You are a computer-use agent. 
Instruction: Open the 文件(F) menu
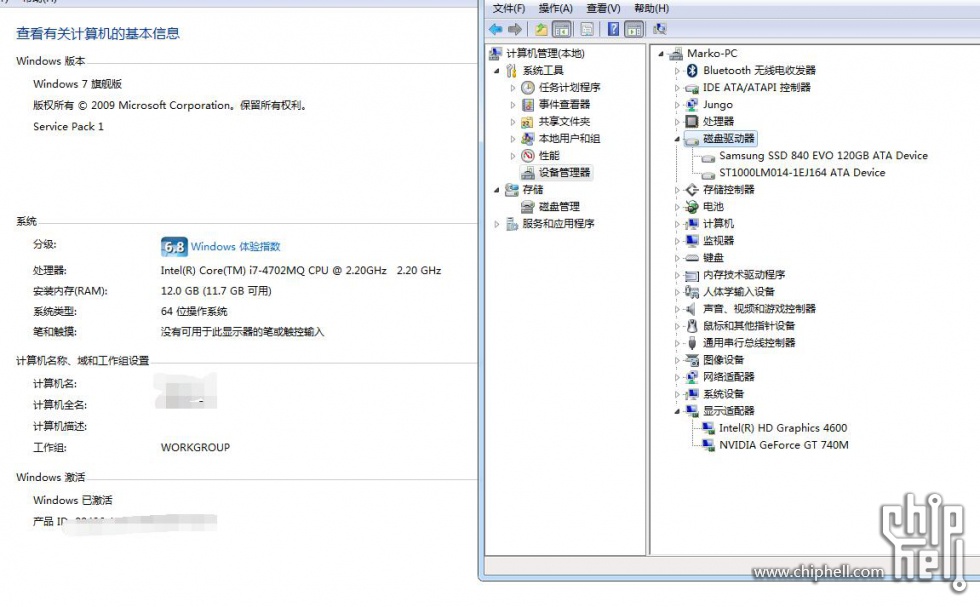(509, 8)
